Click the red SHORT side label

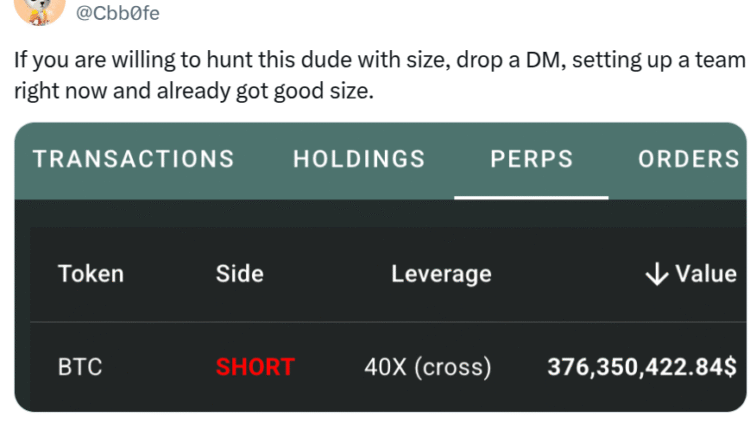click(255, 367)
